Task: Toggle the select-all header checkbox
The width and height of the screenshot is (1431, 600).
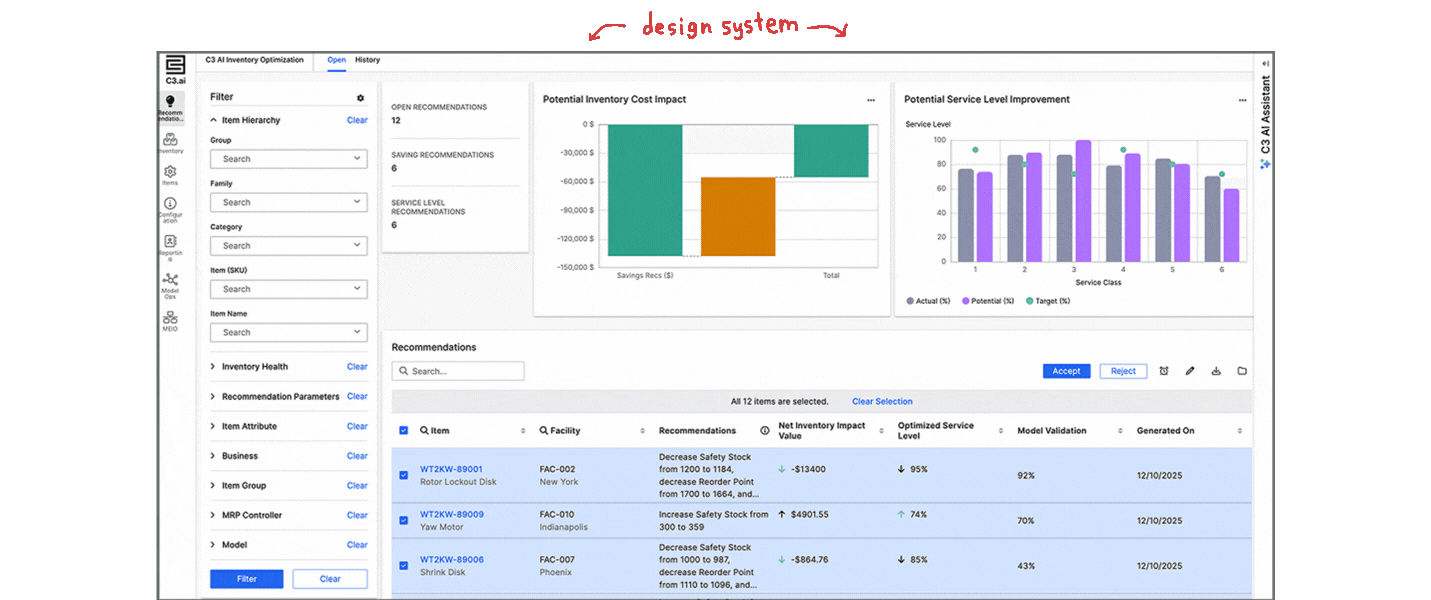Action: point(404,431)
